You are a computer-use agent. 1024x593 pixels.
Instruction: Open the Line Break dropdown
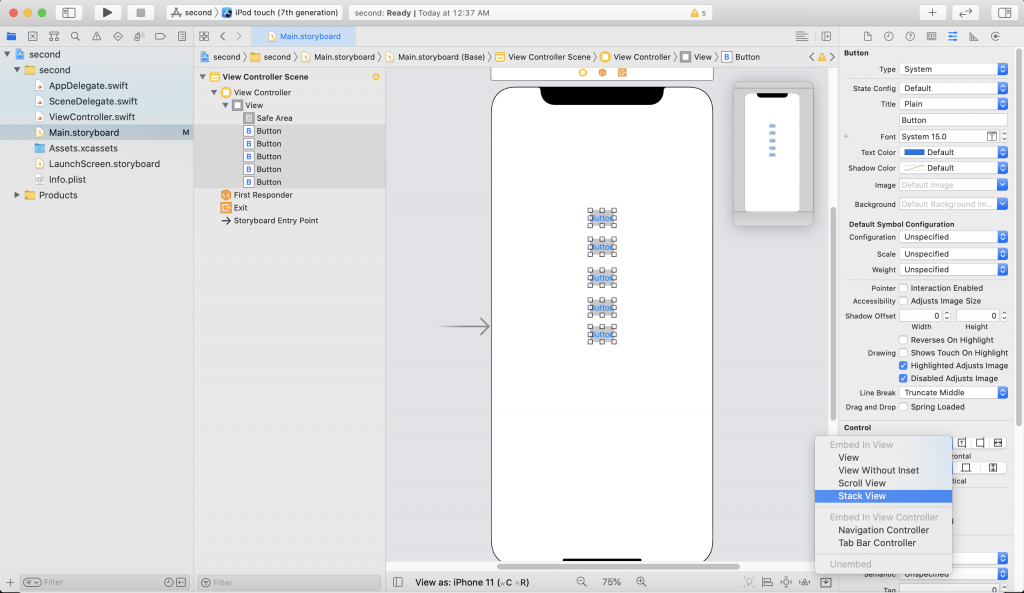point(953,393)
